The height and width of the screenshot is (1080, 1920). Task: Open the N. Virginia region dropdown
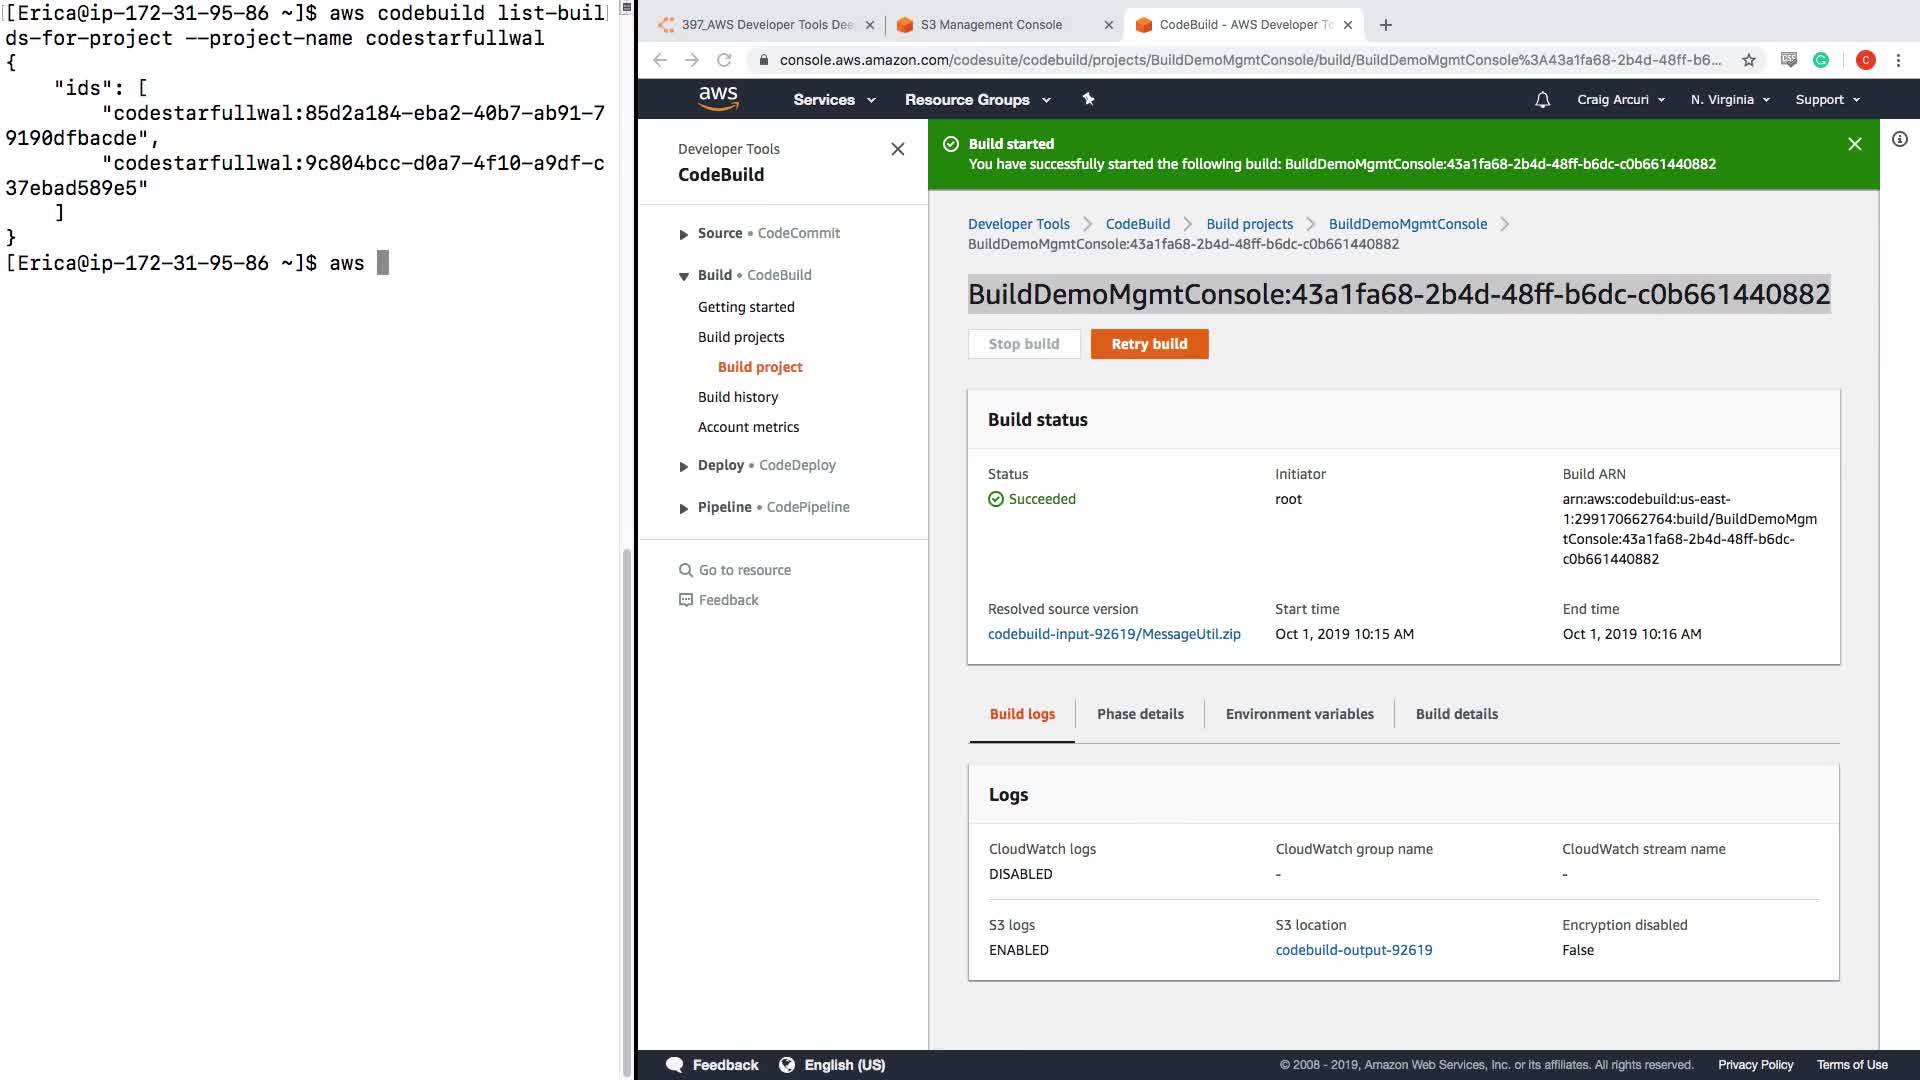(x=1730, y=99)
